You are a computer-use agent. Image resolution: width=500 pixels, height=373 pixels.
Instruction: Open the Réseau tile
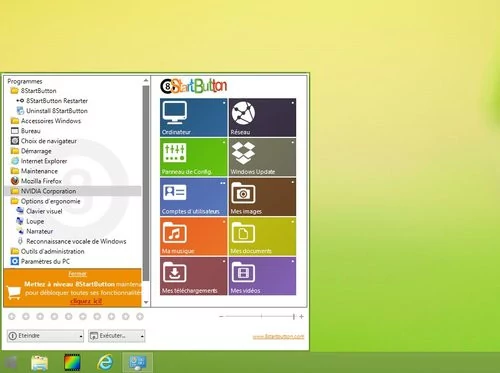pyautogui.click(x=262, y=117)
